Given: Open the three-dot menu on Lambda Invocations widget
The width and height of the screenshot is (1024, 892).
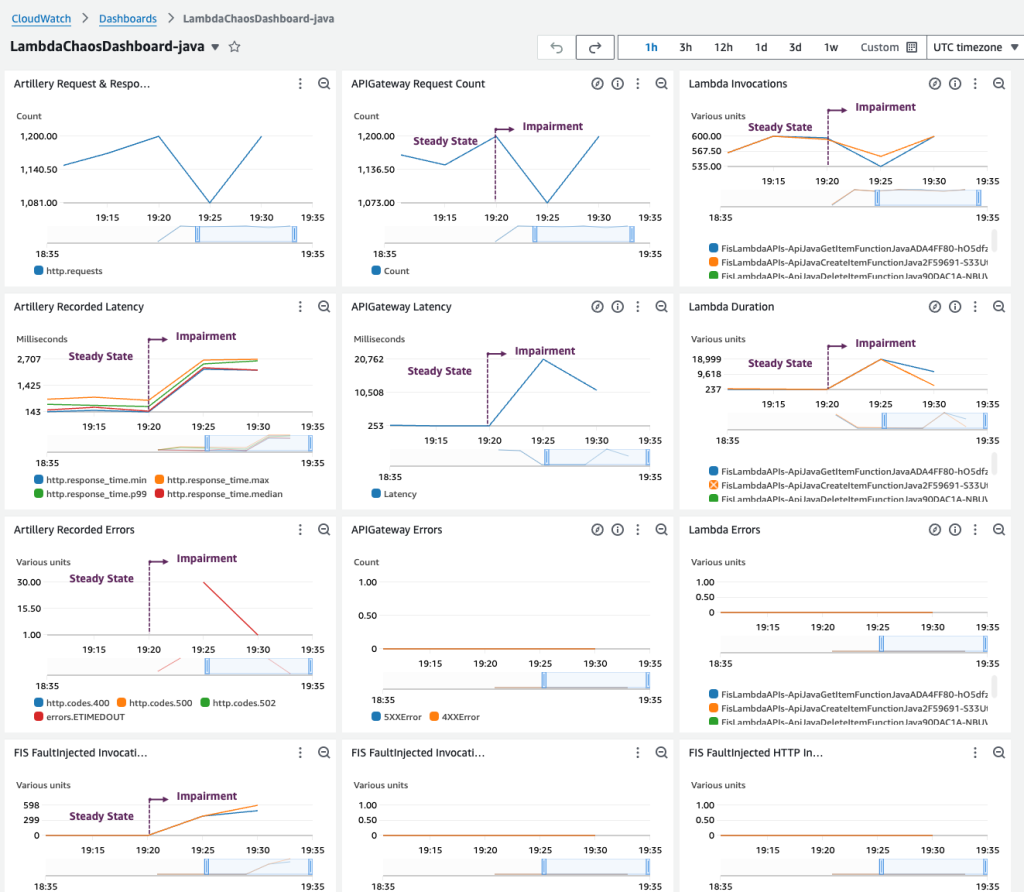Looking at the screenshot, I should tap(976, 84).
